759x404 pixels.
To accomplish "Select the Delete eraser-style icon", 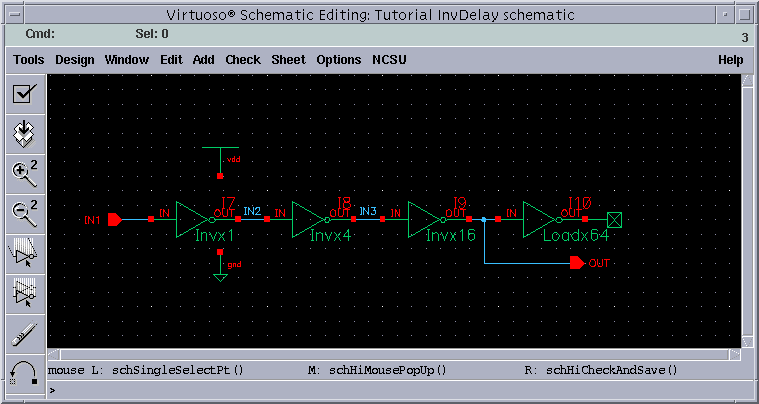I will pos(25,333).
